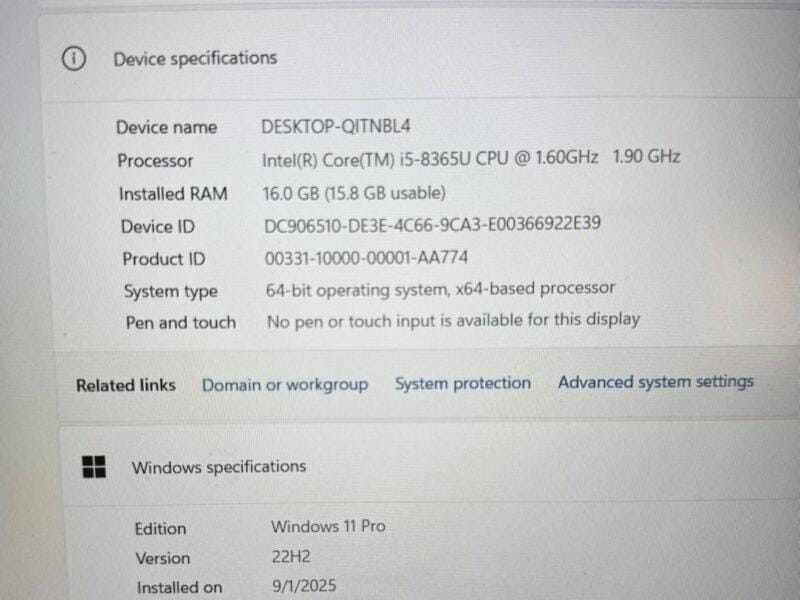Screen dimensions: 800x600
Task: Click the Windows specifications logo icon
Action: 94,467
